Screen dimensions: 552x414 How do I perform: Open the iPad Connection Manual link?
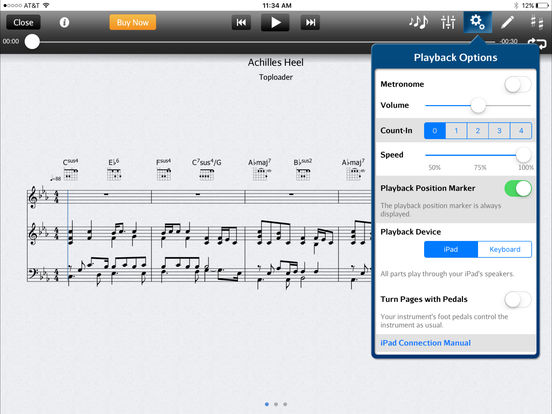coord(425,343)
